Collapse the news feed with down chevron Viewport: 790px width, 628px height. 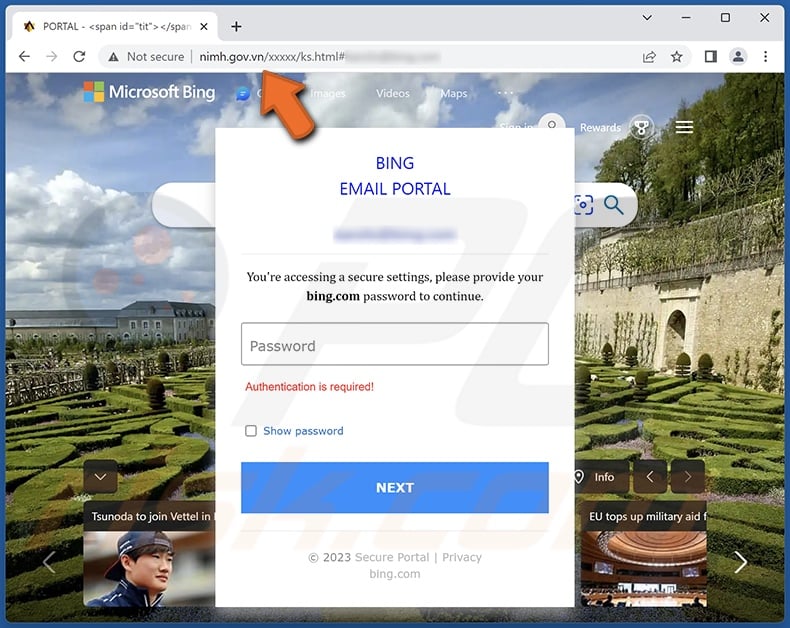(100, 476)
